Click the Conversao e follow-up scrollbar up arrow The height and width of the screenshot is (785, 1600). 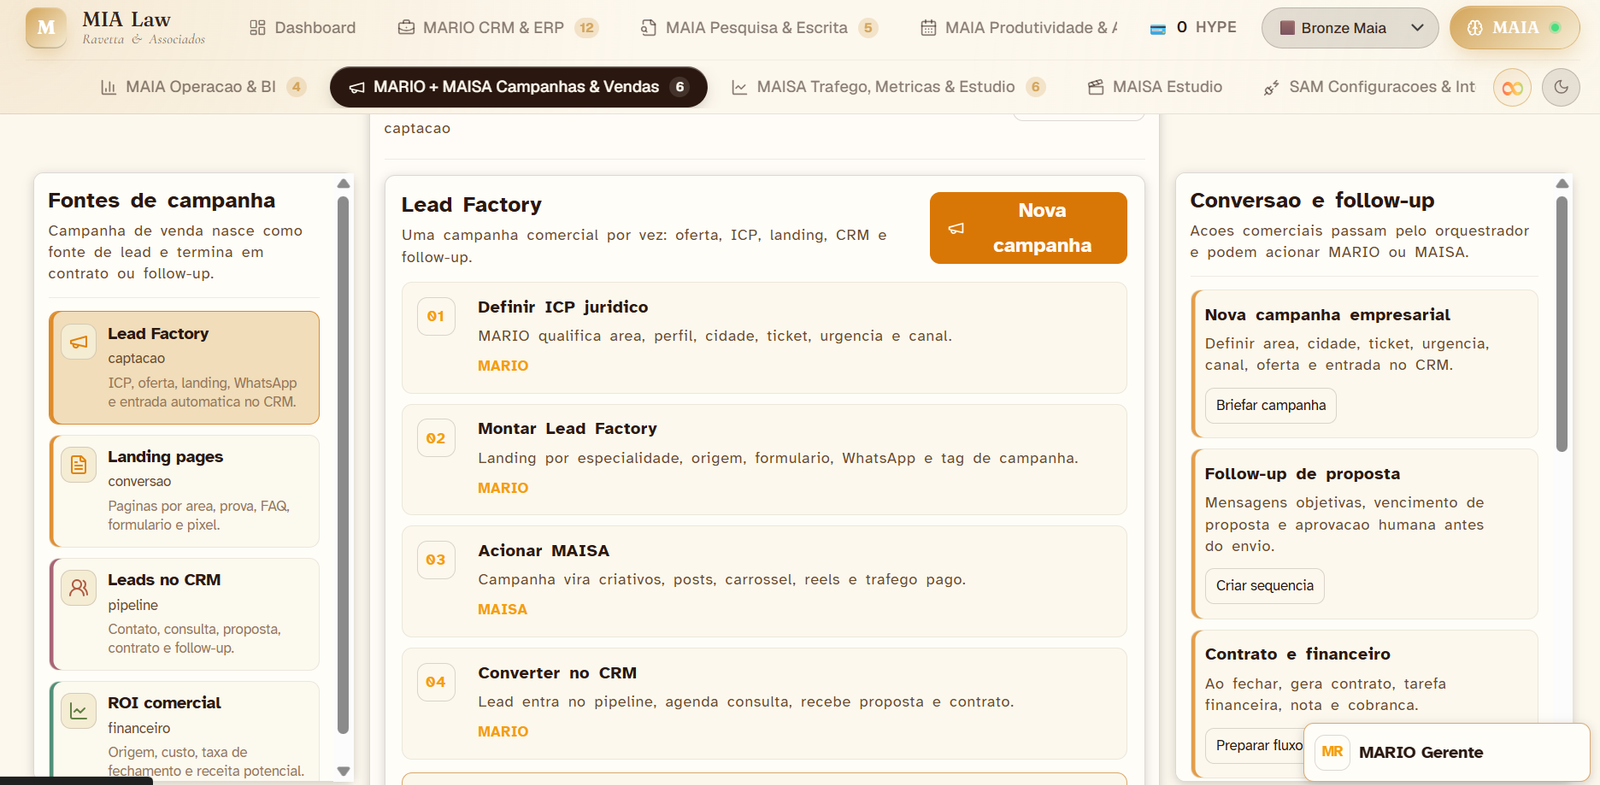pos(1562,184)
